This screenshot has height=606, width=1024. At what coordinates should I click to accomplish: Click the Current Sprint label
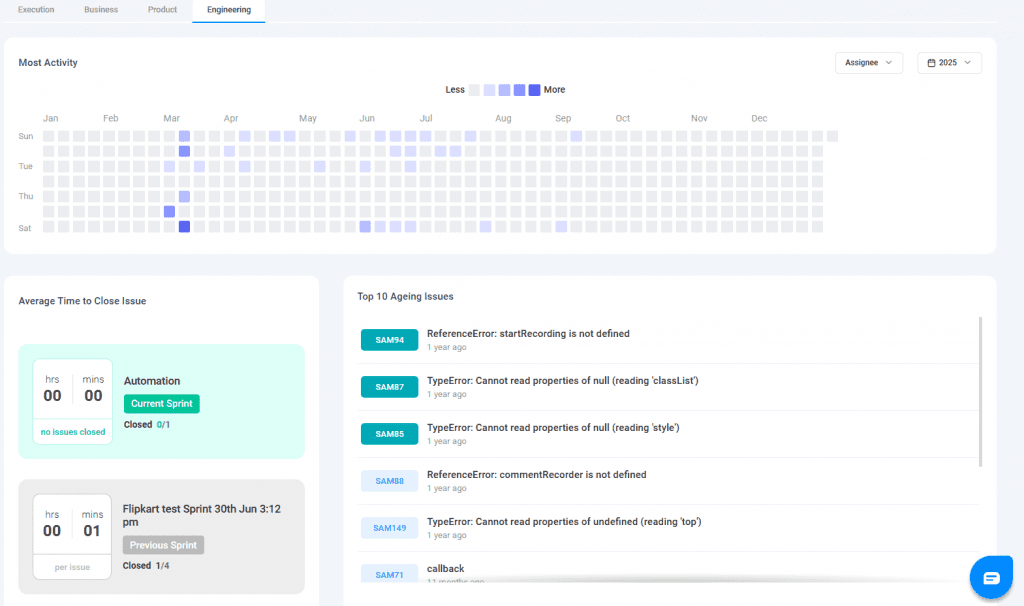tap(162, 404)
